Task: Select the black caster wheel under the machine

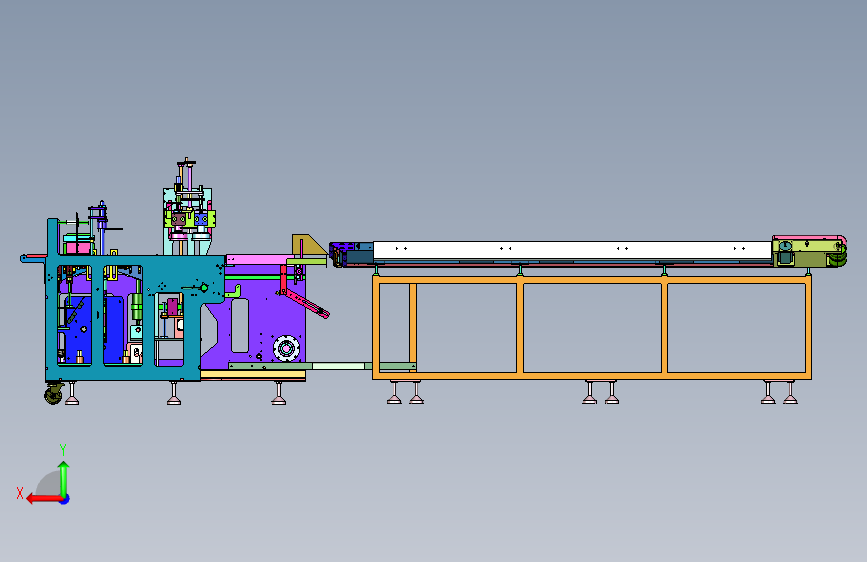Action: [54, 394]
